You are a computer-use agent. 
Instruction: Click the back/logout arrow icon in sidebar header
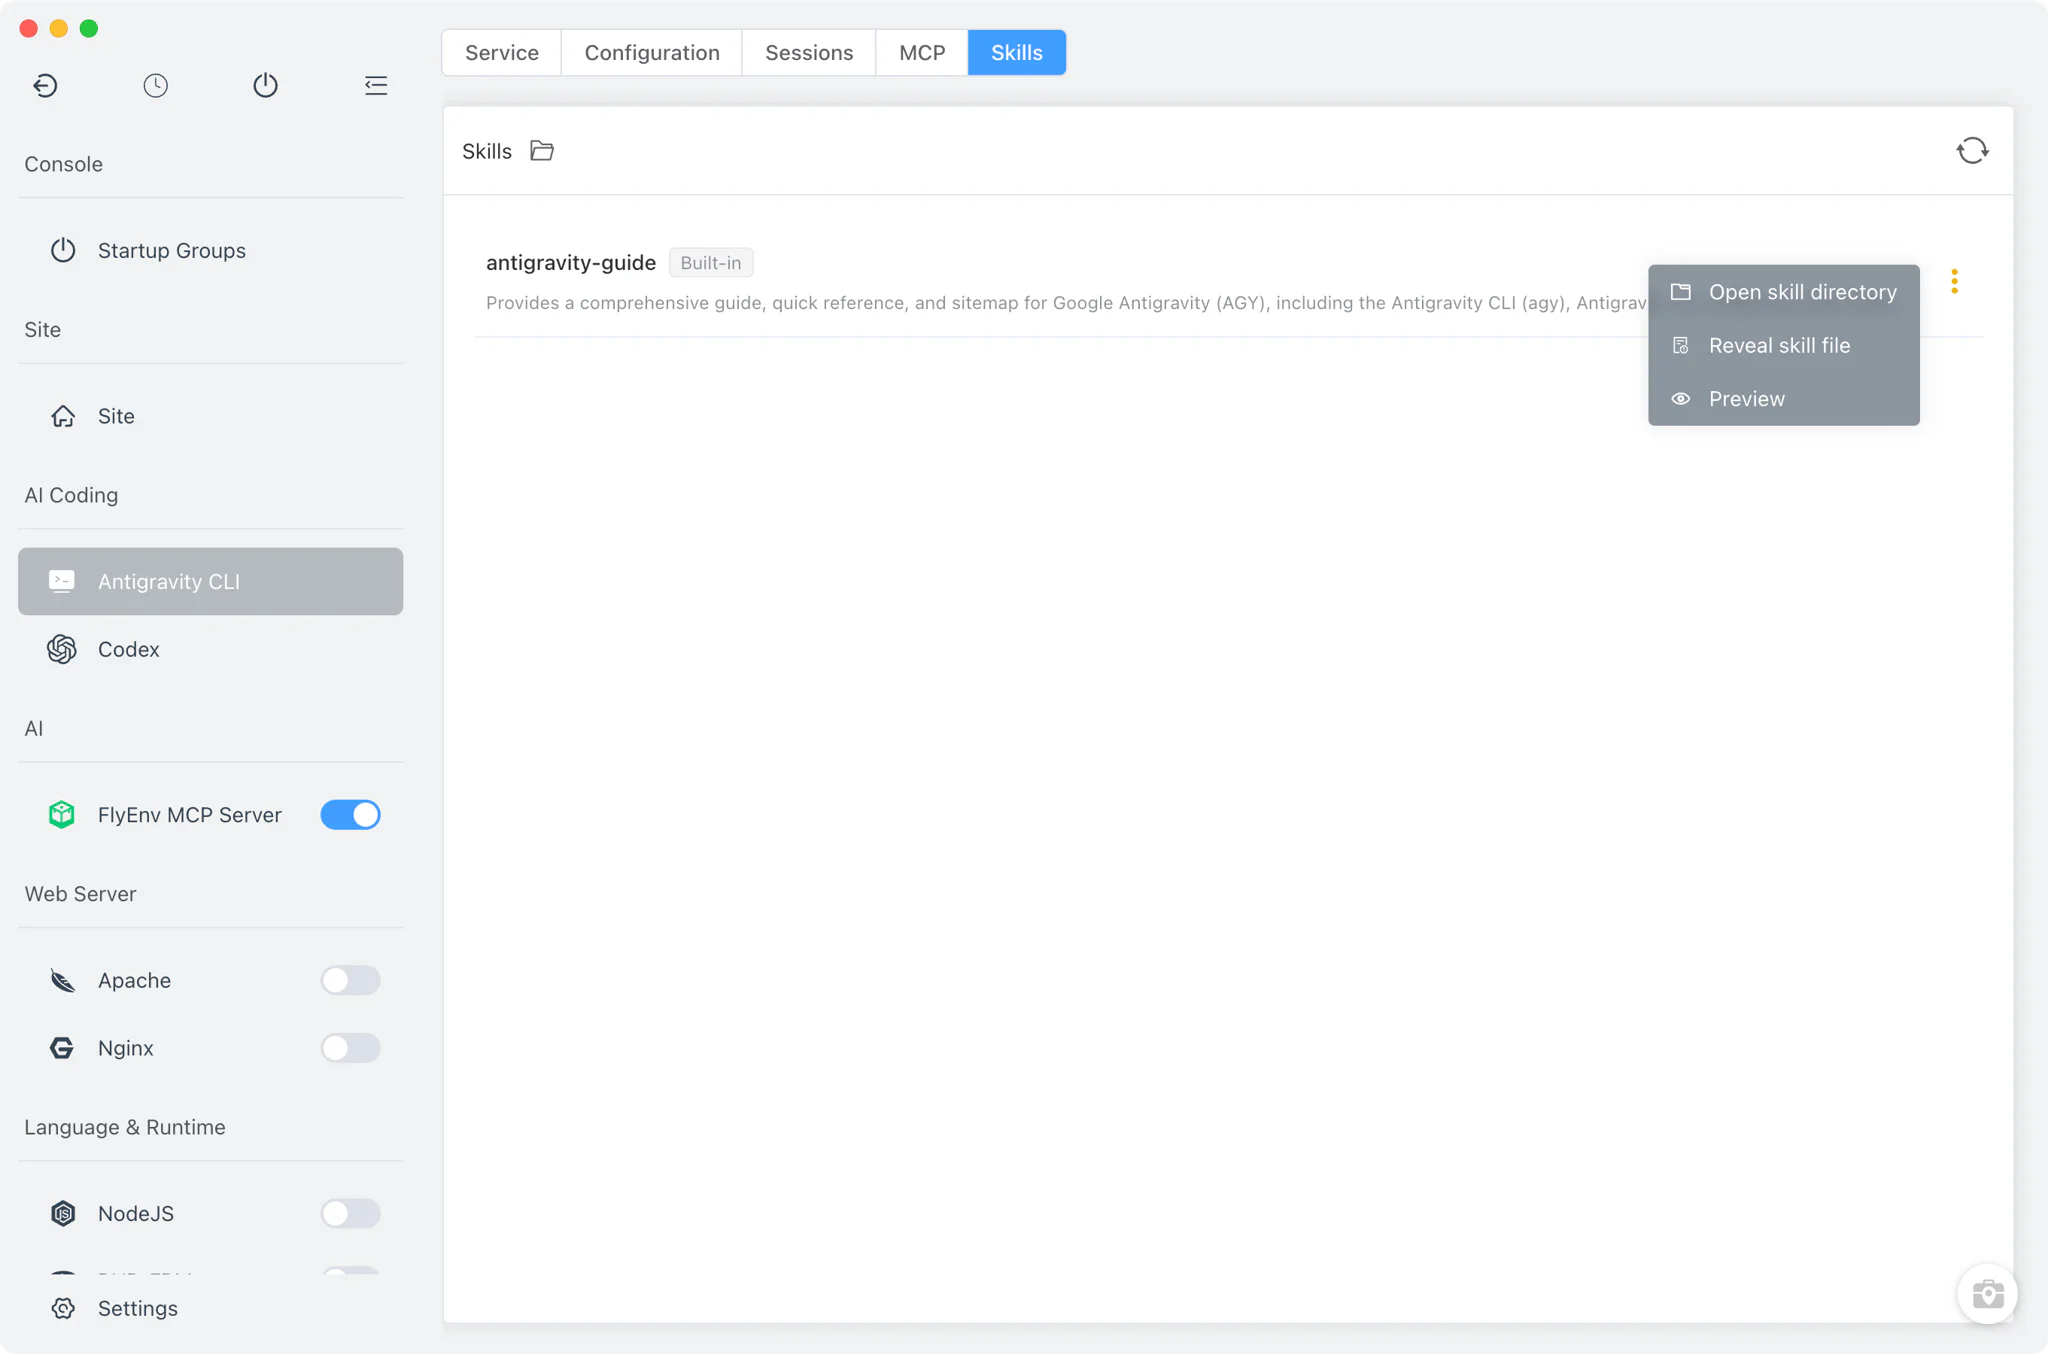pos(45,86)
